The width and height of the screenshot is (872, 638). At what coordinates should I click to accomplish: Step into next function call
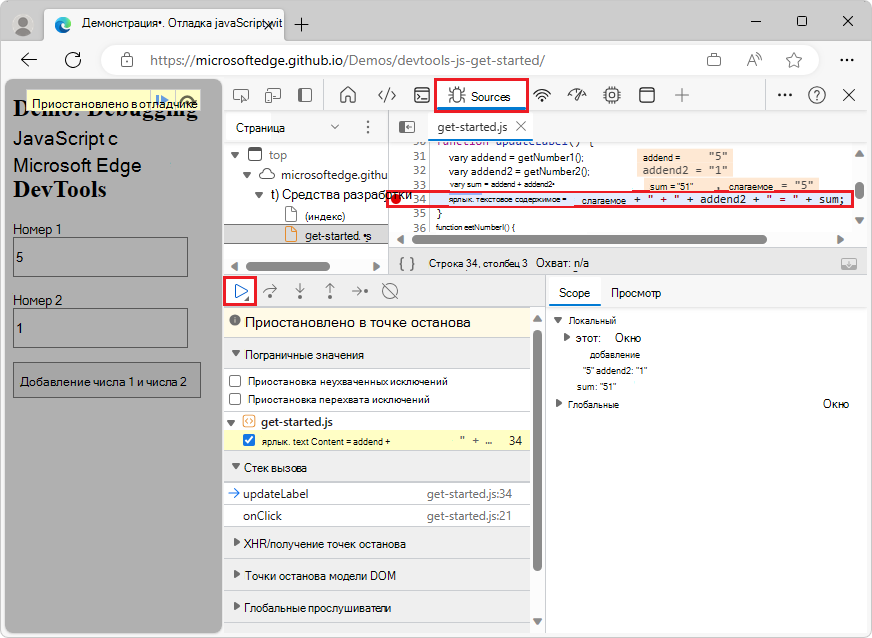coord(300,291)
